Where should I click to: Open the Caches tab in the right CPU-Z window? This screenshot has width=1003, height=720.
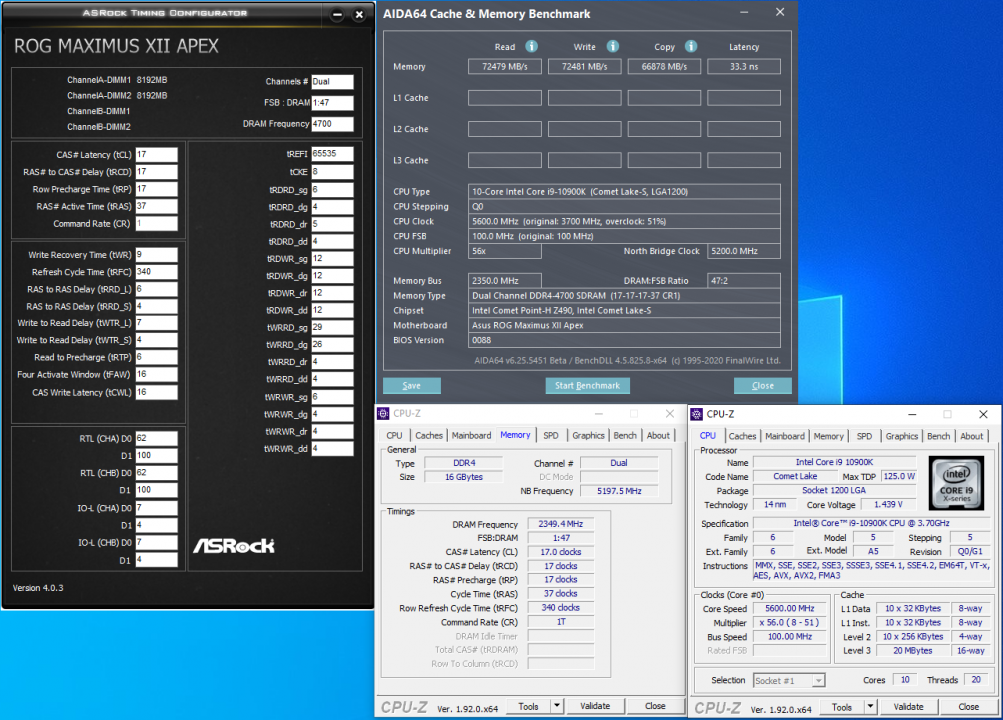(x=742, y=436)
